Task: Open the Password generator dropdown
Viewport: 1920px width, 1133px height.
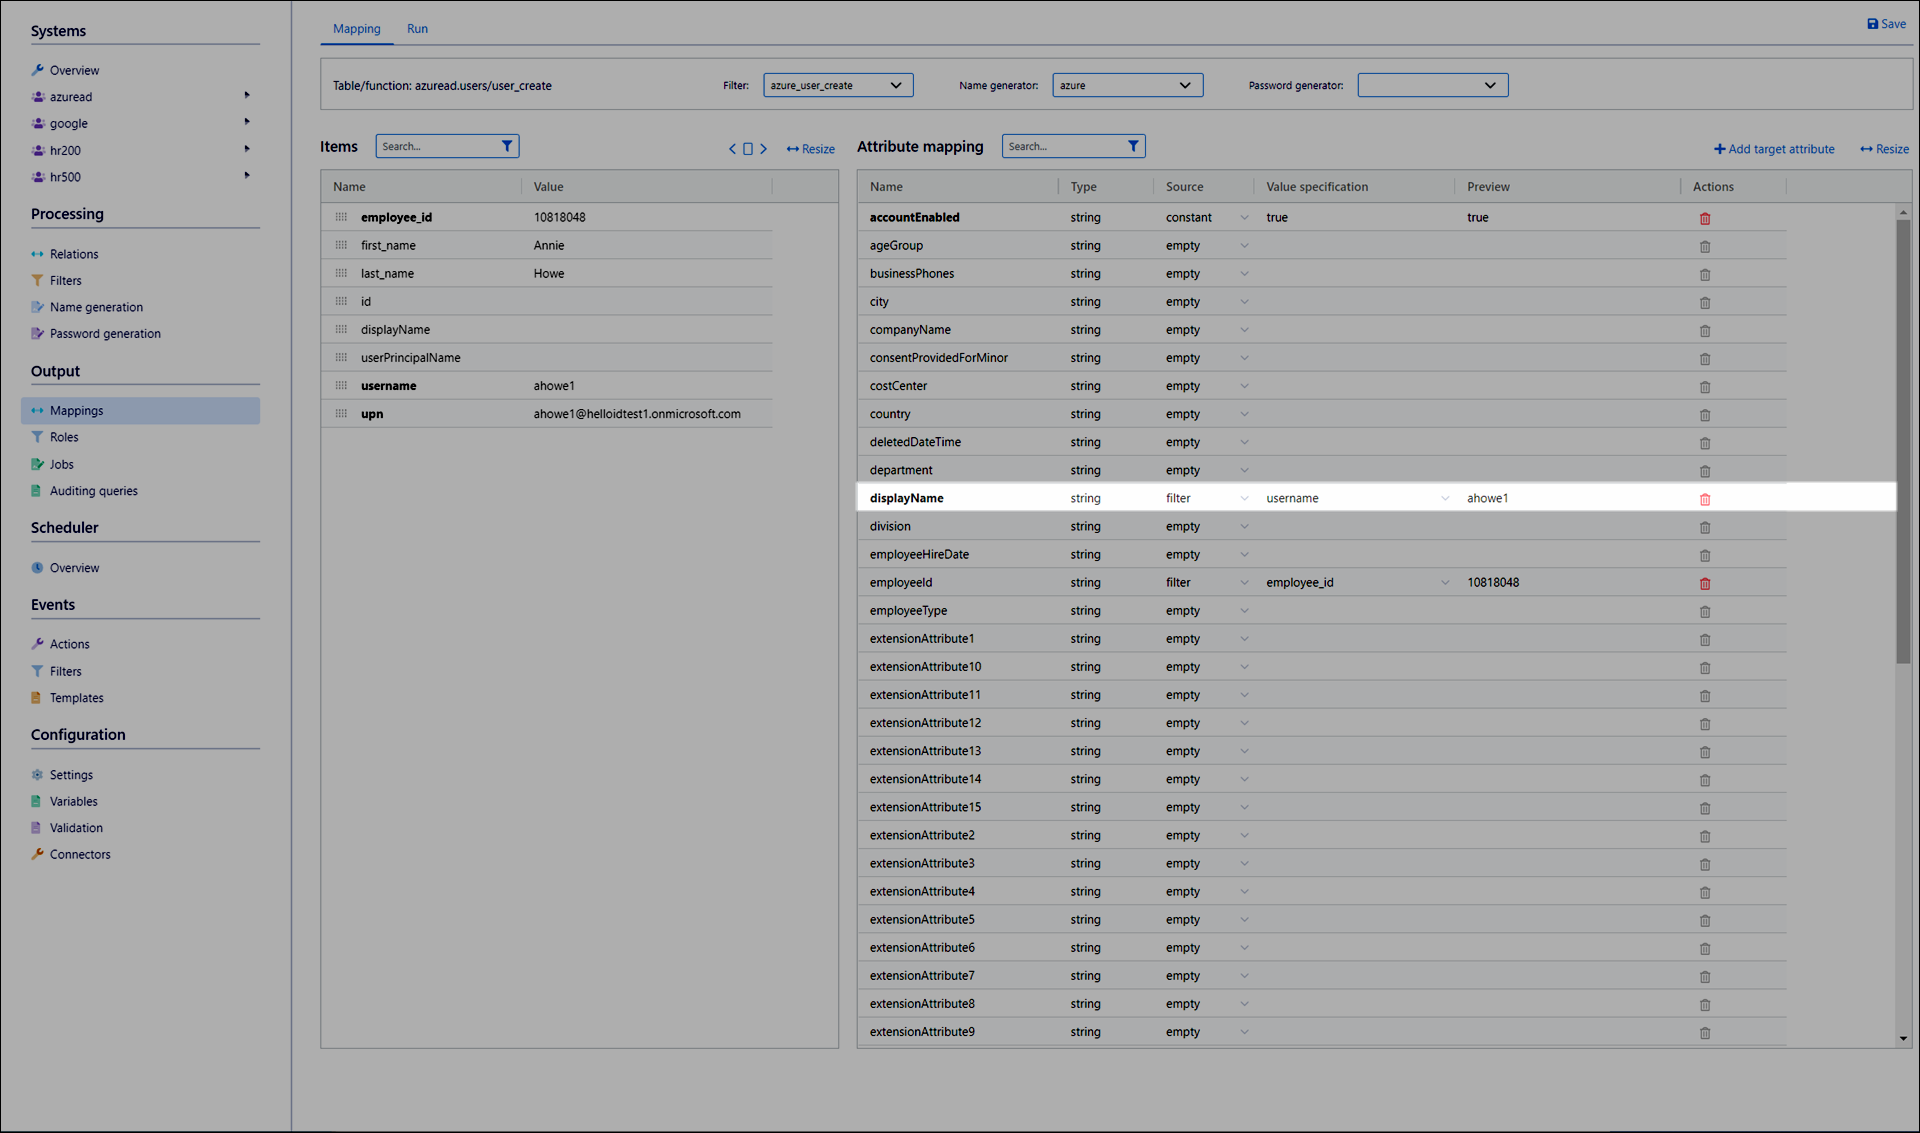Action: [1432, 86]
